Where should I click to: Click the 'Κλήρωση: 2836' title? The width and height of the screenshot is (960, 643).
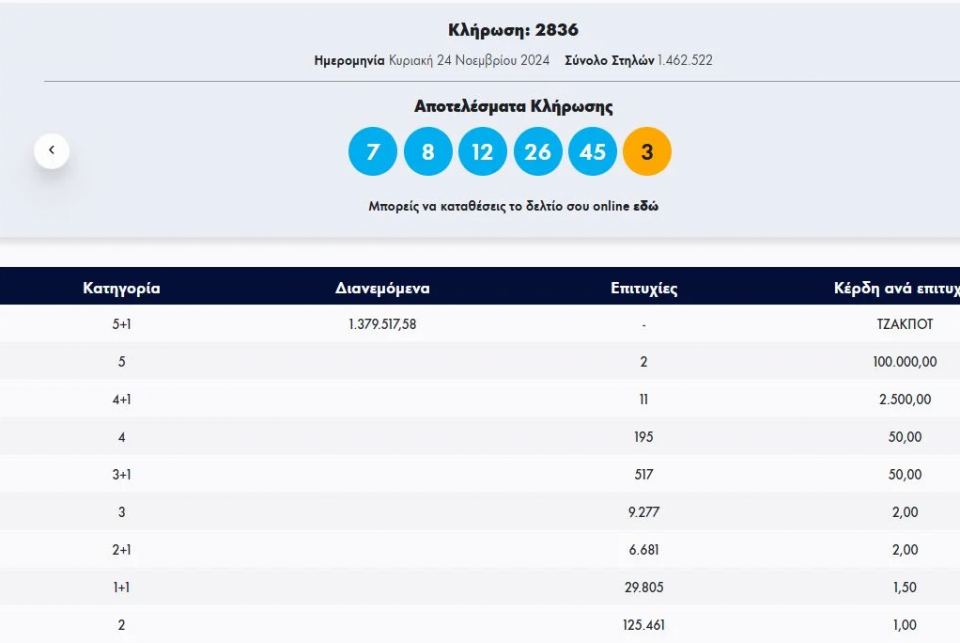[x=513, y=30]
